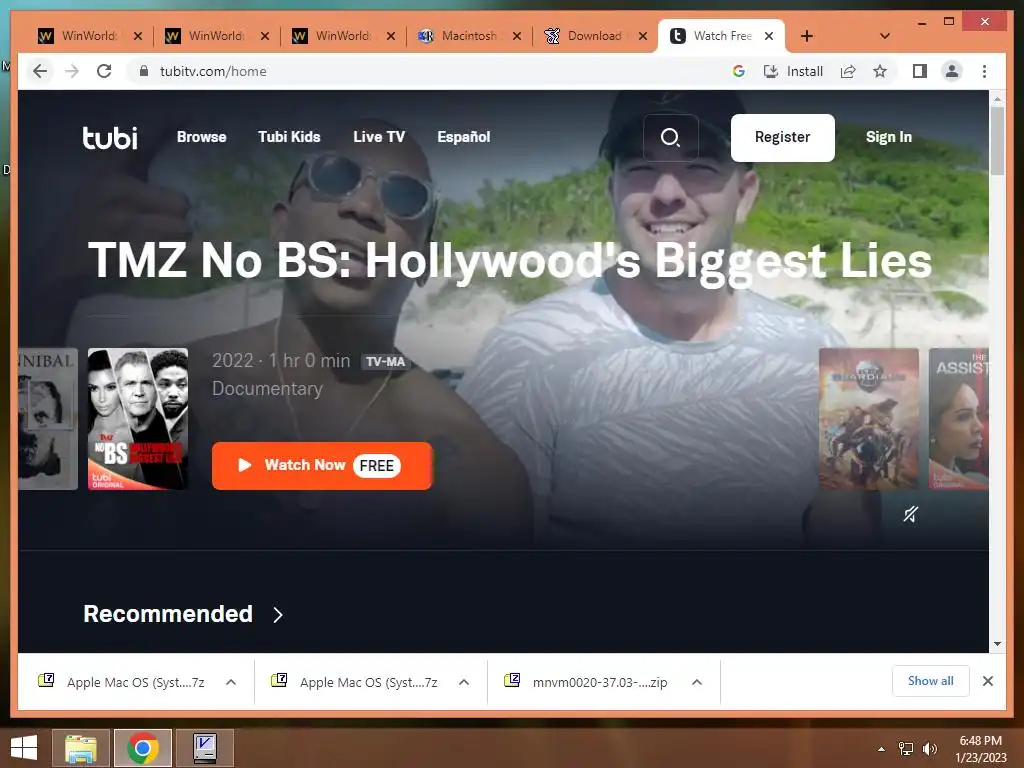
Task: Close the Macintosh tab
Action: (x=517, y=36)
